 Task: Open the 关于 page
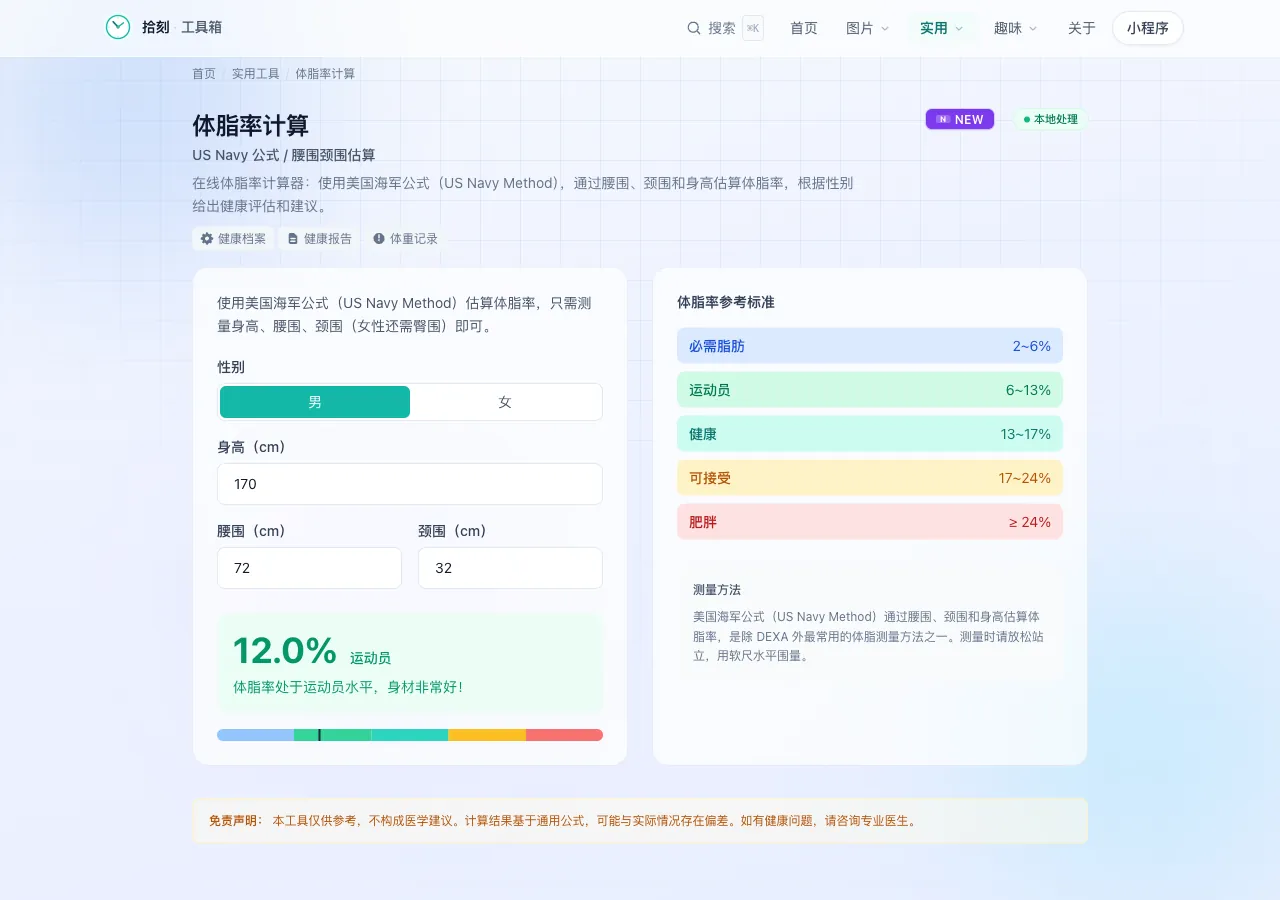(x=1082, y=28)
